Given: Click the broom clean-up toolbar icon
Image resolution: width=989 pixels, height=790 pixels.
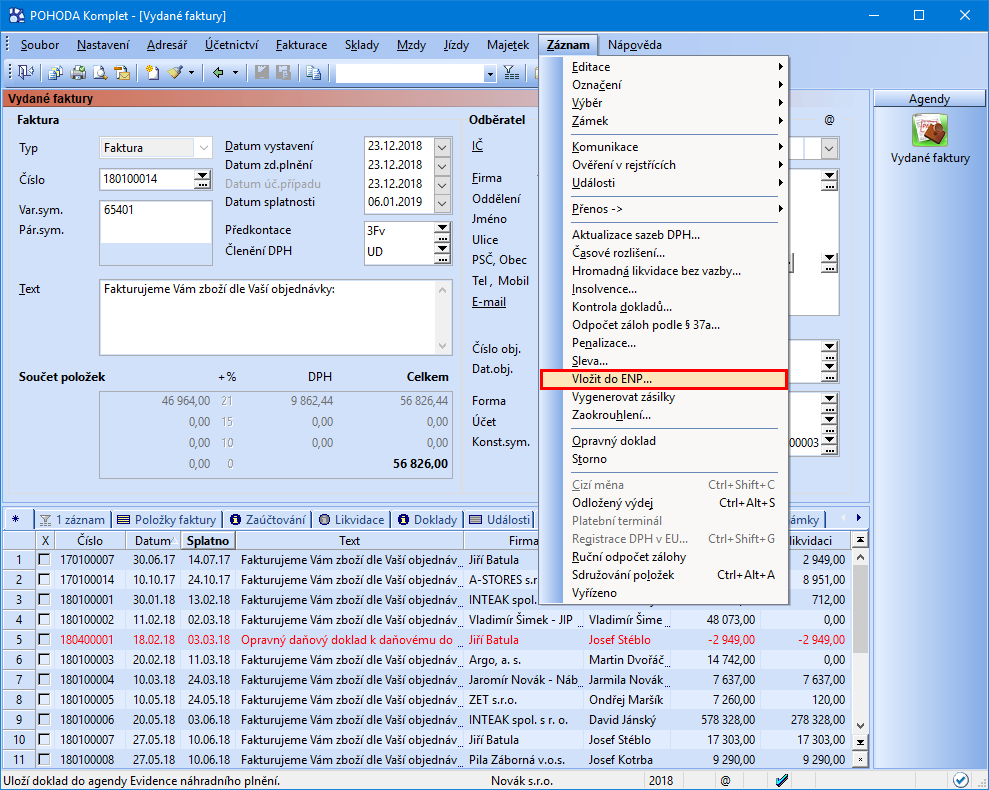Looking at the screenshot, I should (175, 73).
